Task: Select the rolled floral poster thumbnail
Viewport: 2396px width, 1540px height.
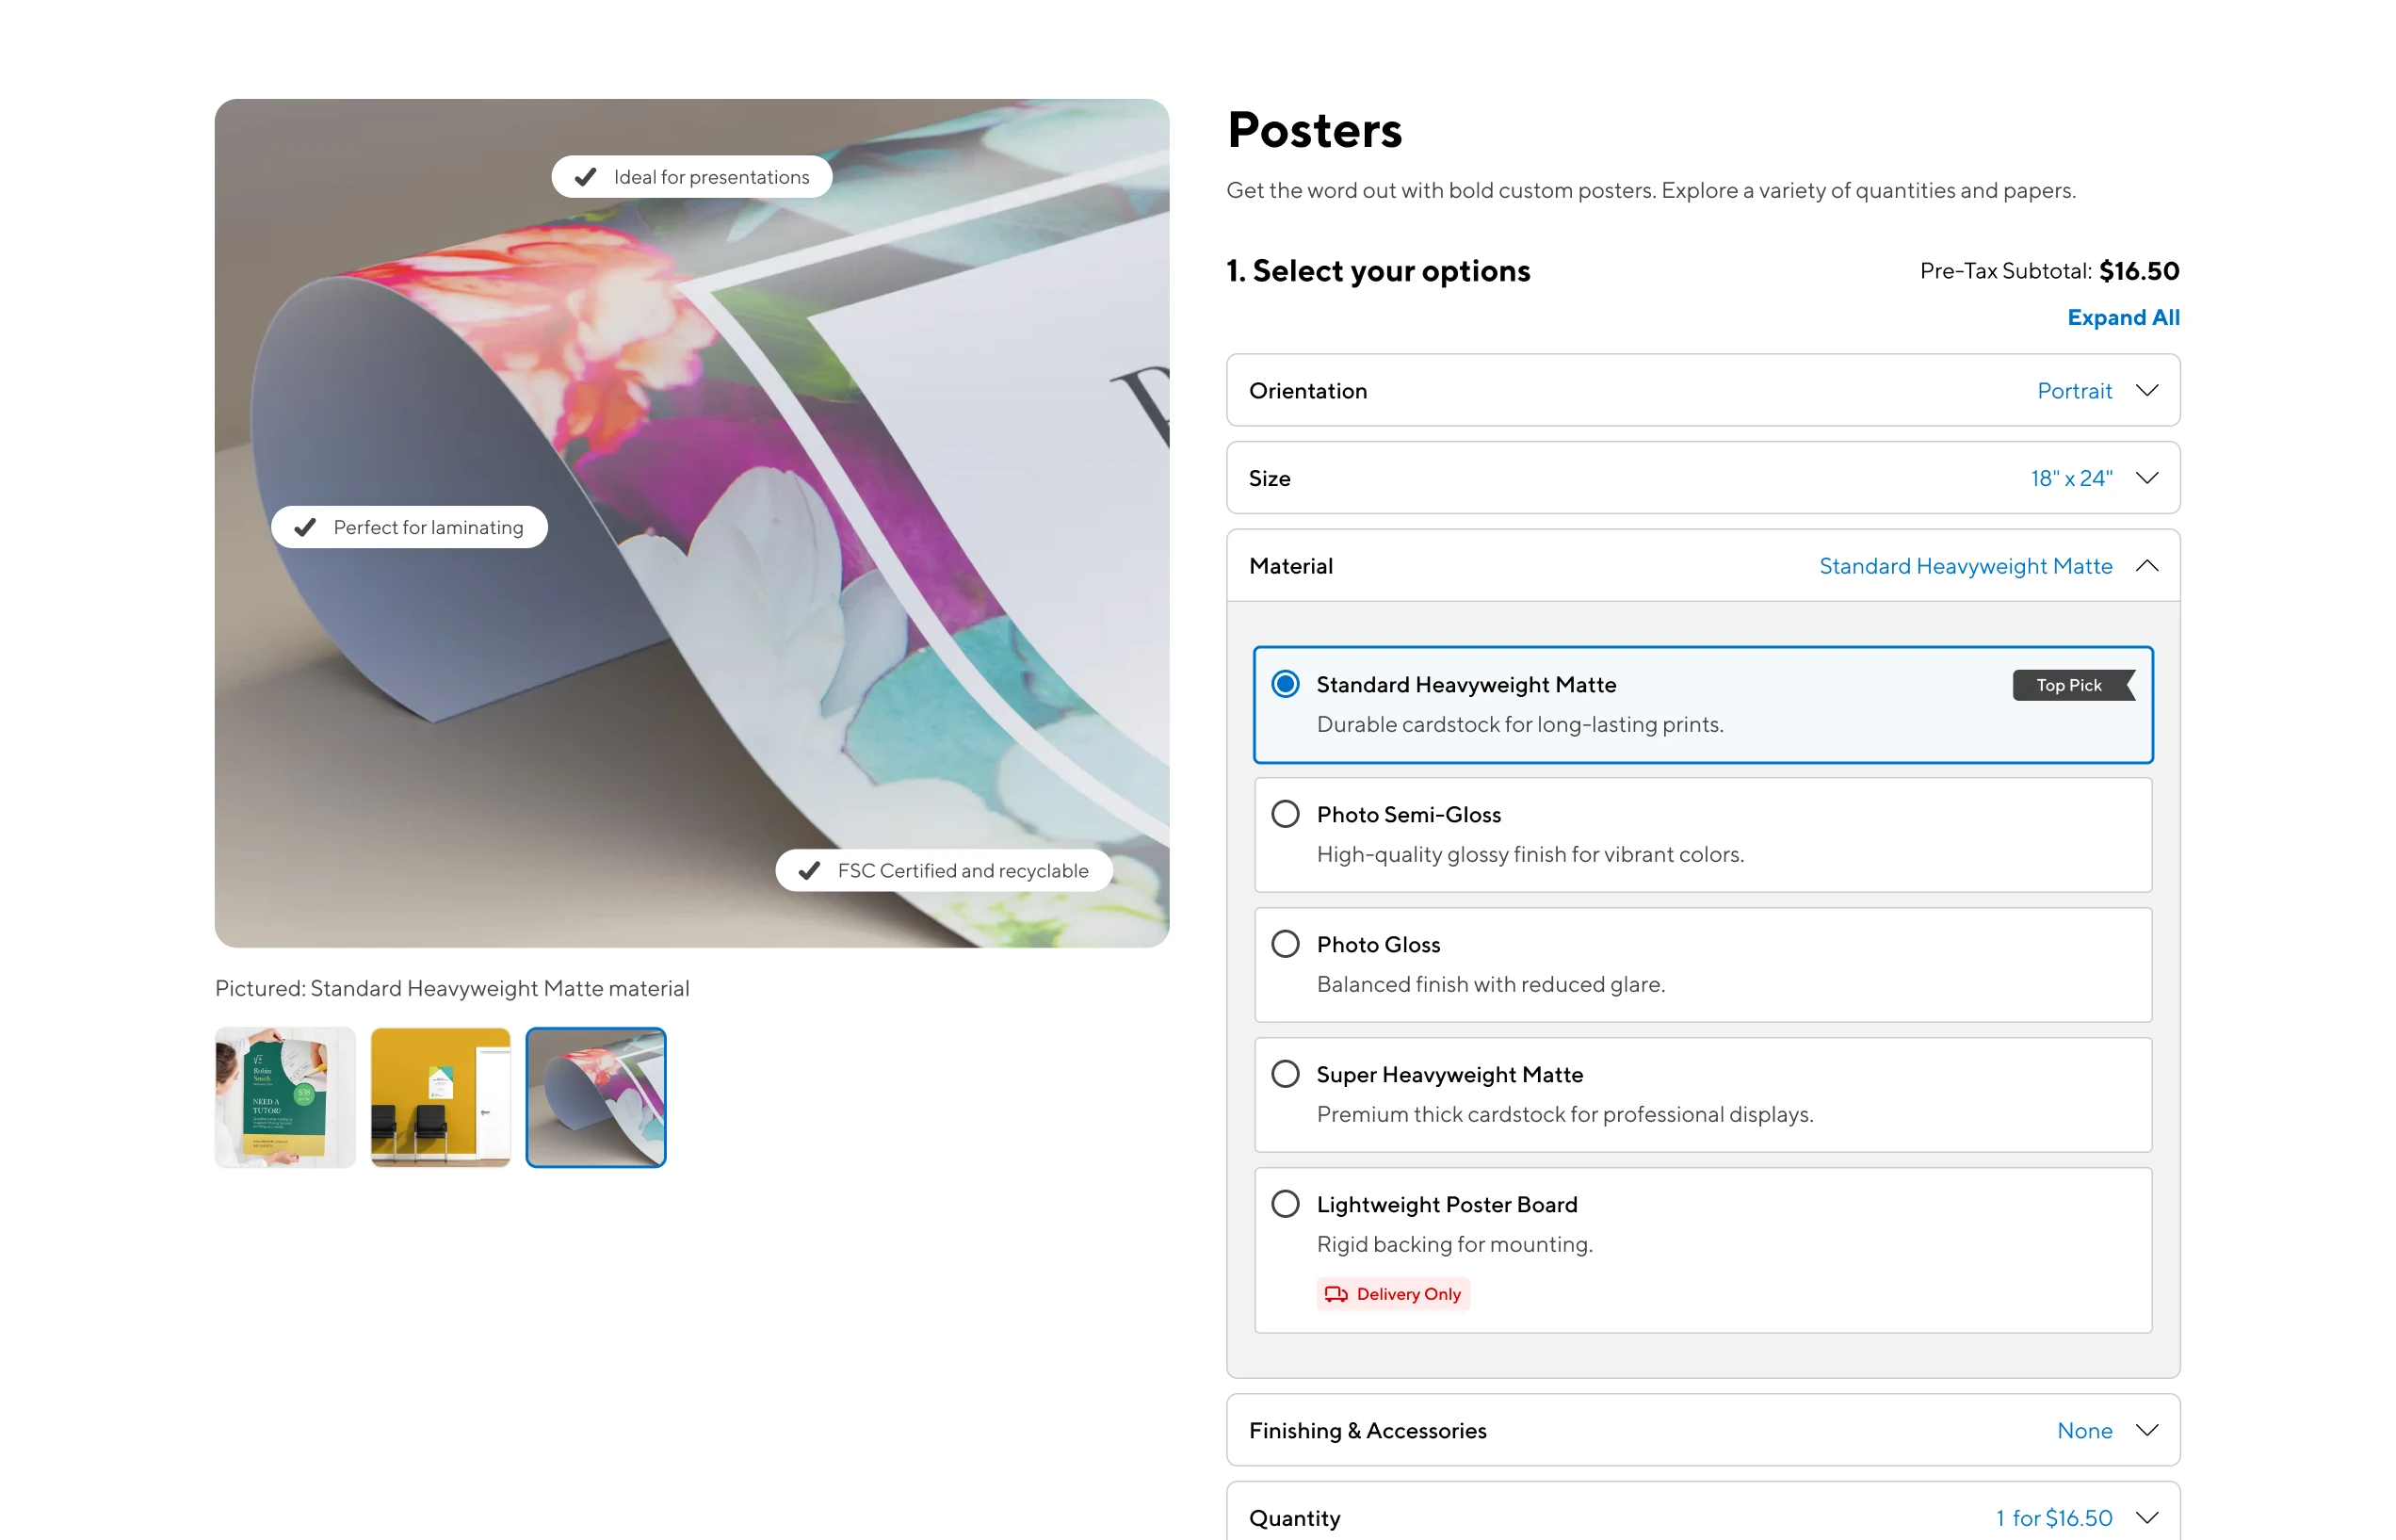Action: 596,1097
